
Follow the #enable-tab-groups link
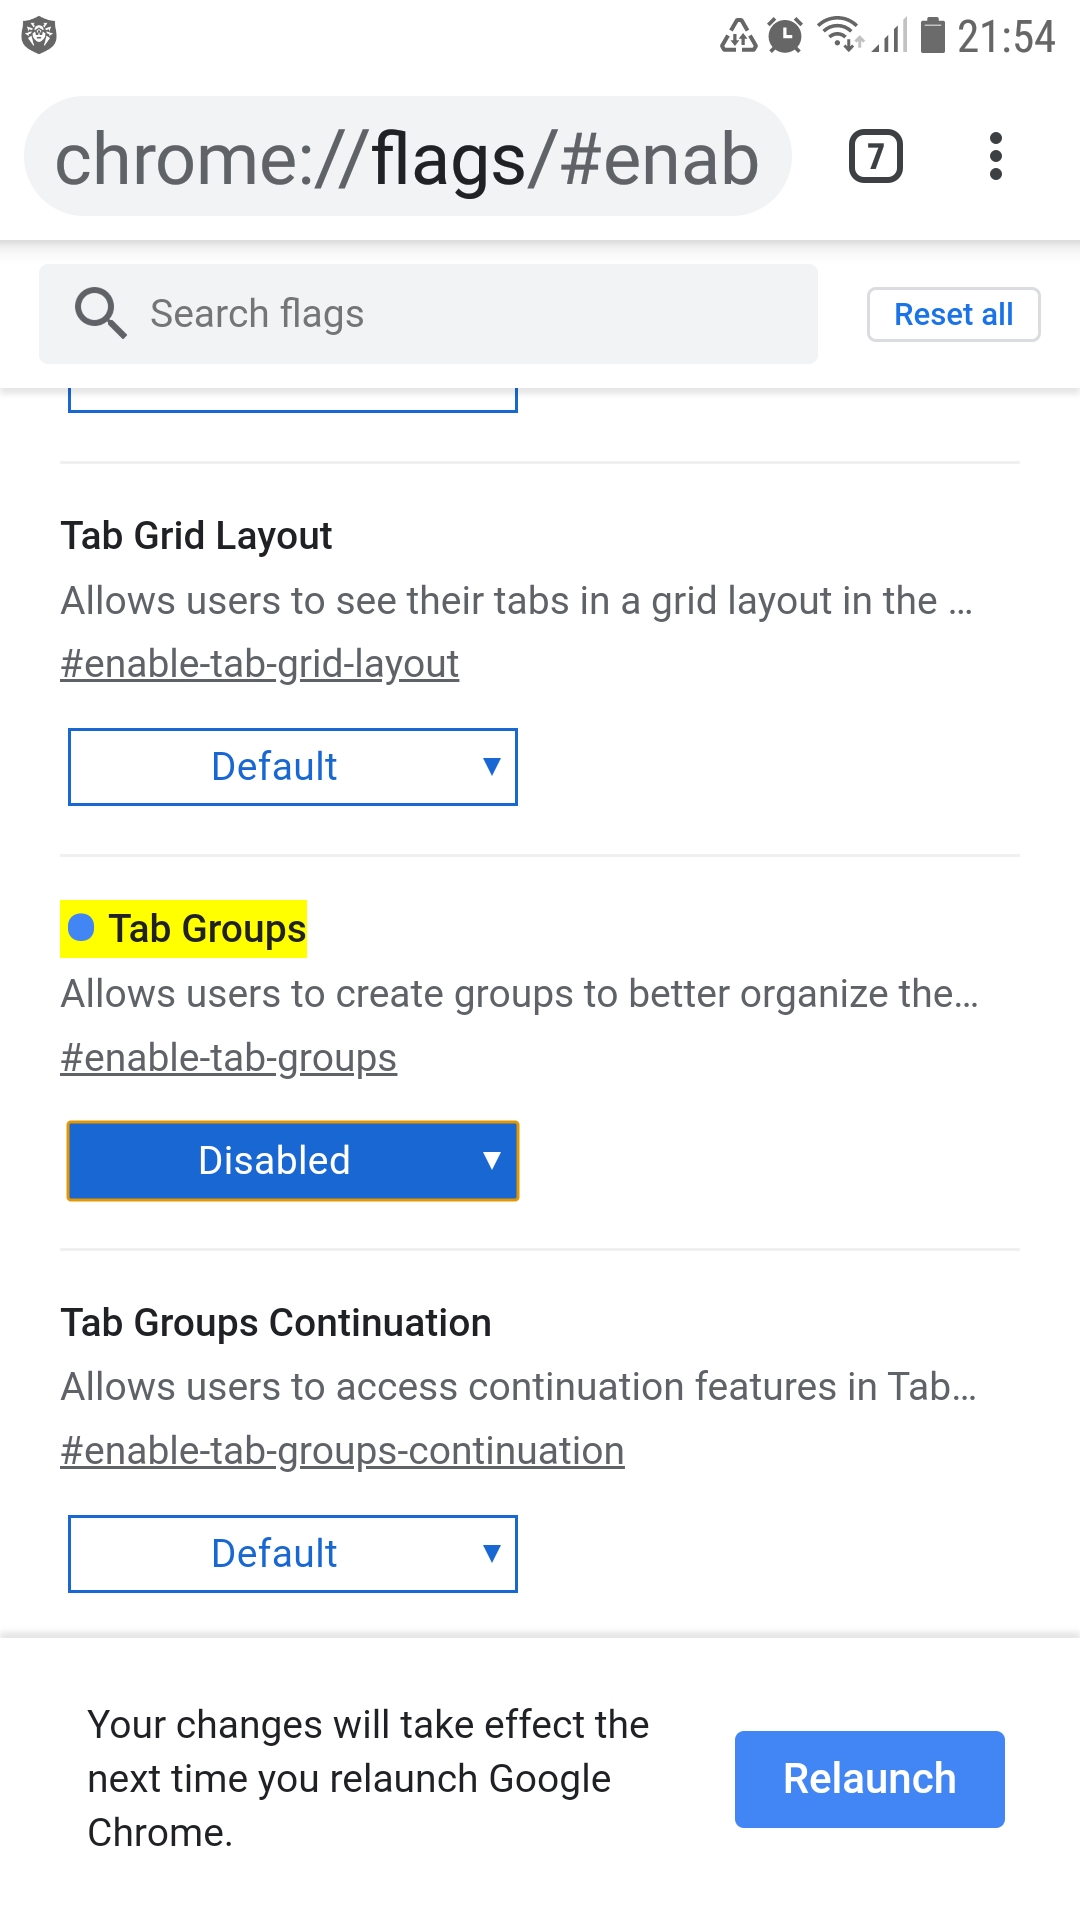coord(229,1058)
